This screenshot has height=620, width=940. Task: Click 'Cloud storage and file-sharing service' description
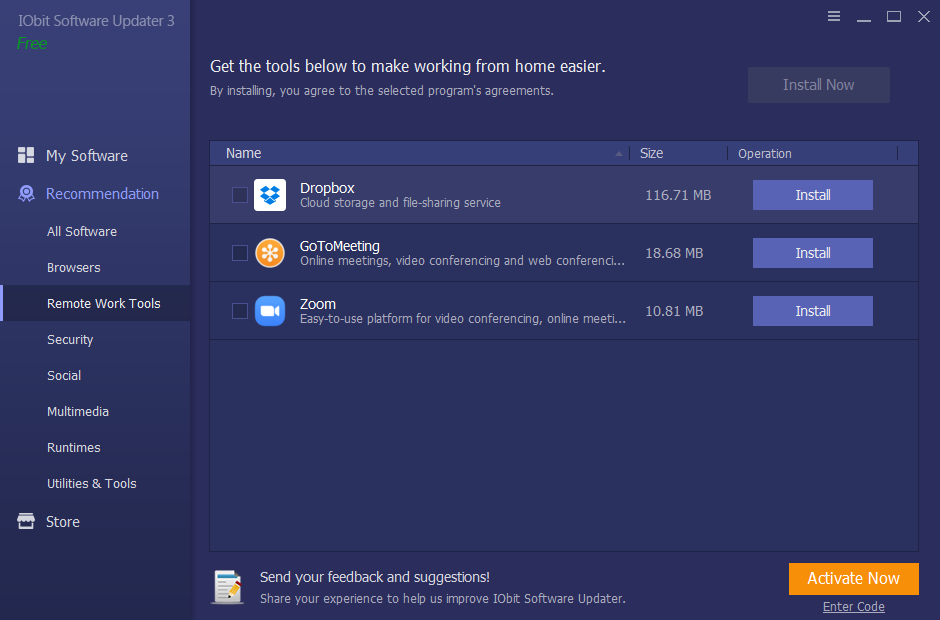point(400,203)
